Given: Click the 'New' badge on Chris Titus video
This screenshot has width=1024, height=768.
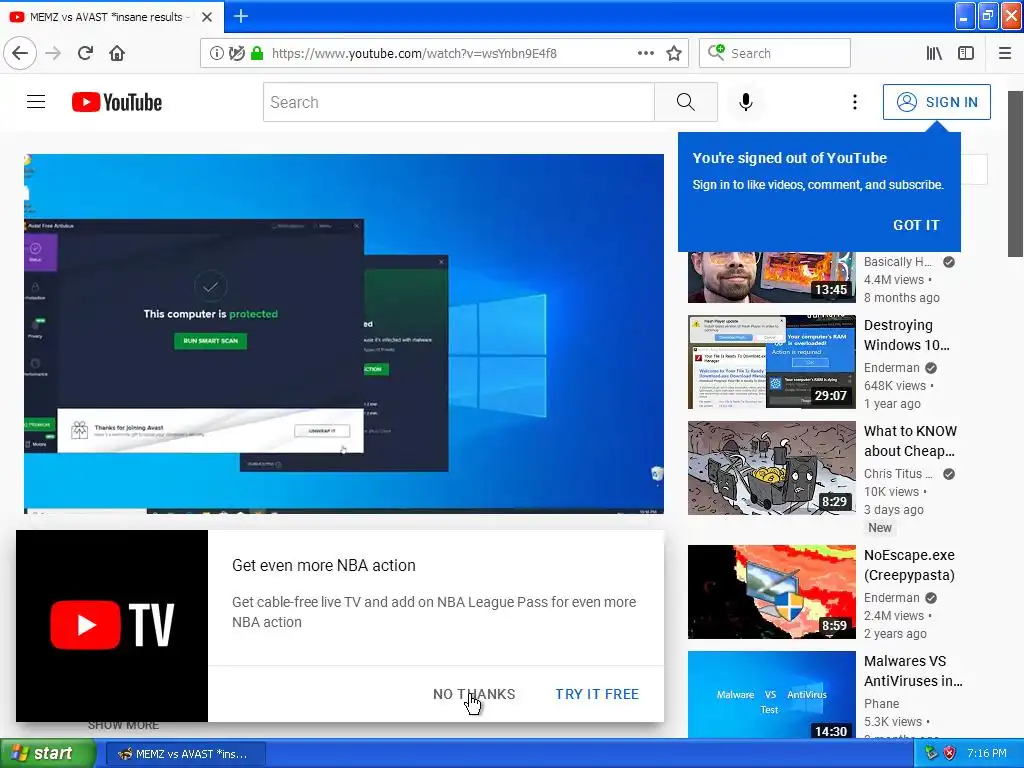Looking at the screenshot, I should pos(880,528).
